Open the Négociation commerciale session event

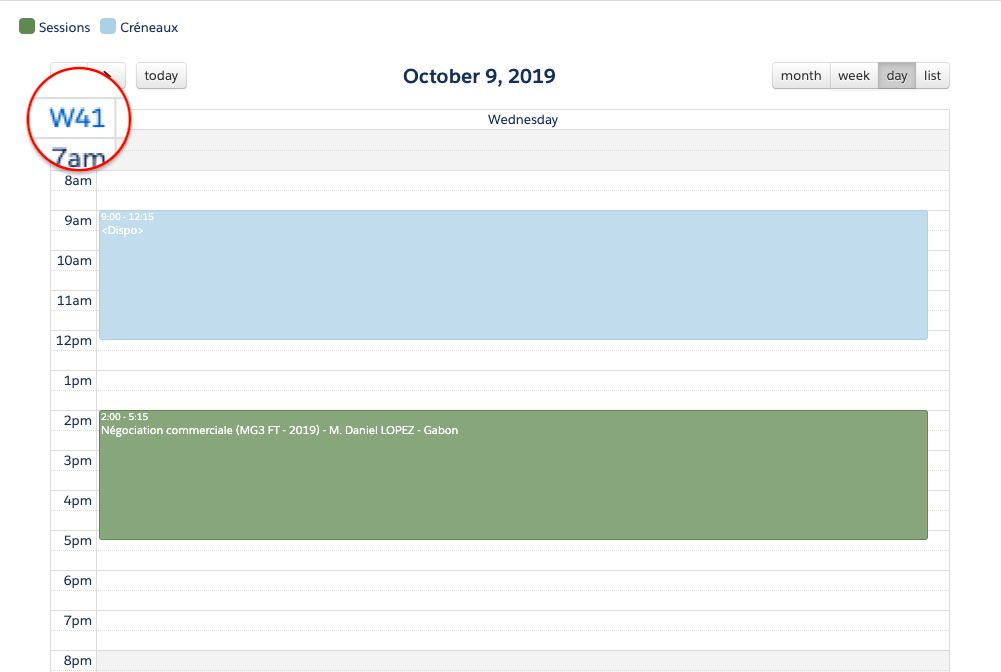513,475
